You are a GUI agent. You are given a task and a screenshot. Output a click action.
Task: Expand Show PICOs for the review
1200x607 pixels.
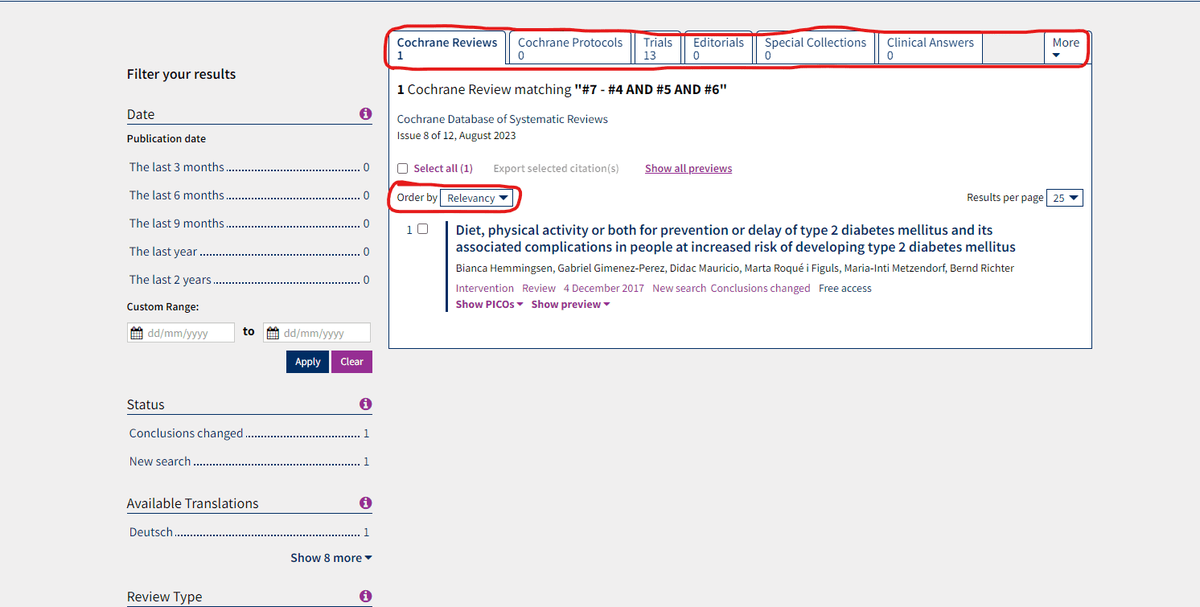click(489, 304)
